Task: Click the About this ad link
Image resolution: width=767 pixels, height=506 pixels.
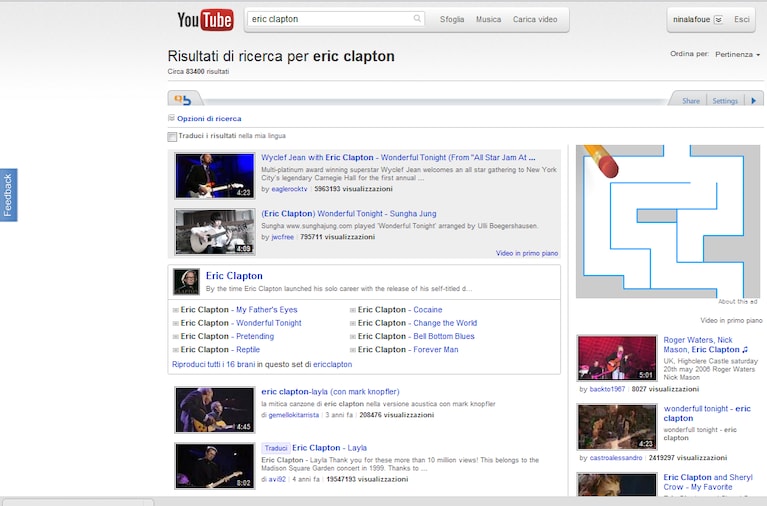Action: 737,302
